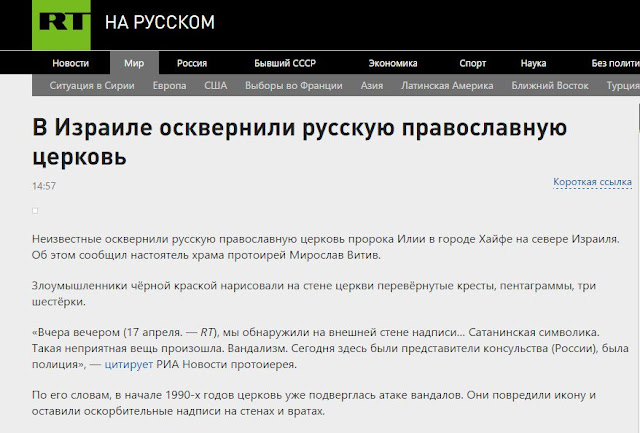Click the НА РУССКОМ header text
The width and height of the screenshot is (640, 433).
coord(160,22)
